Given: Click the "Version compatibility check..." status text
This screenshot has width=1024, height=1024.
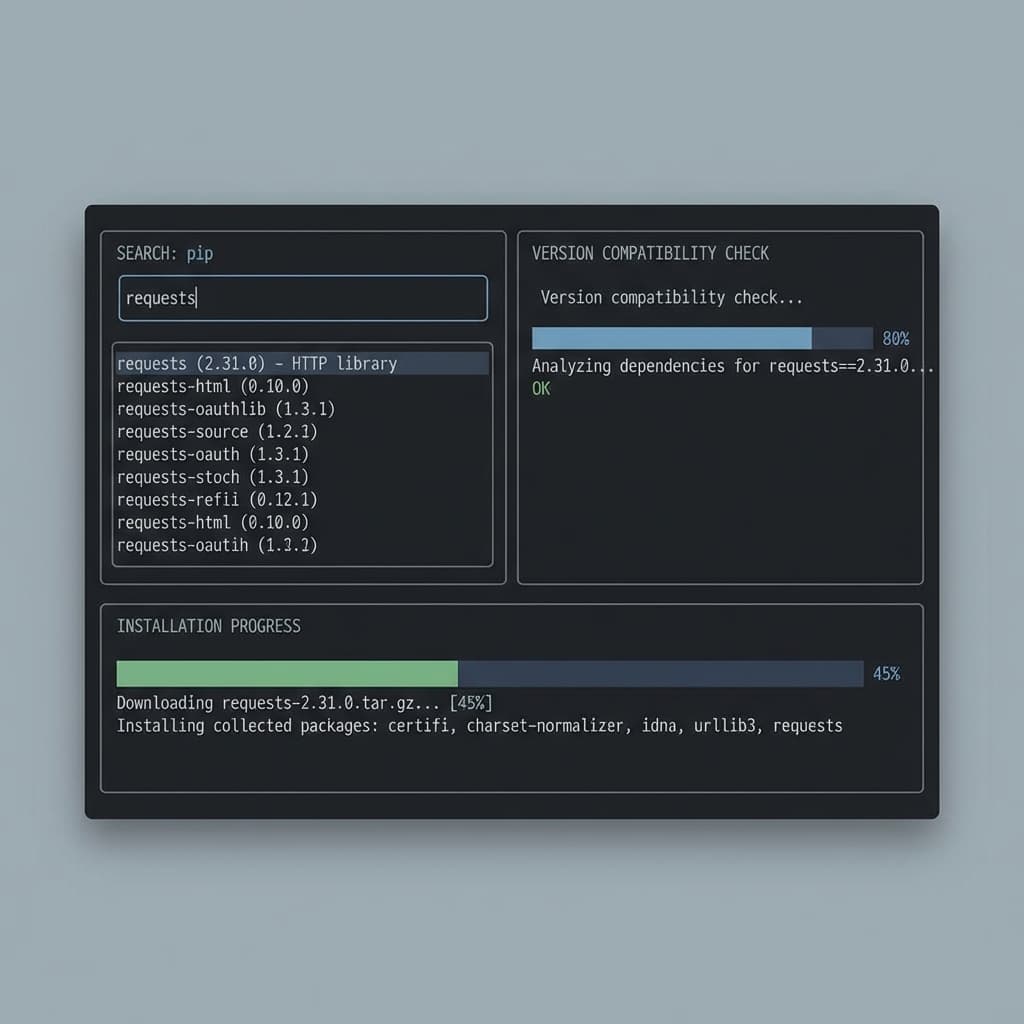Looking at the screenshot, I should coord(671,297).
